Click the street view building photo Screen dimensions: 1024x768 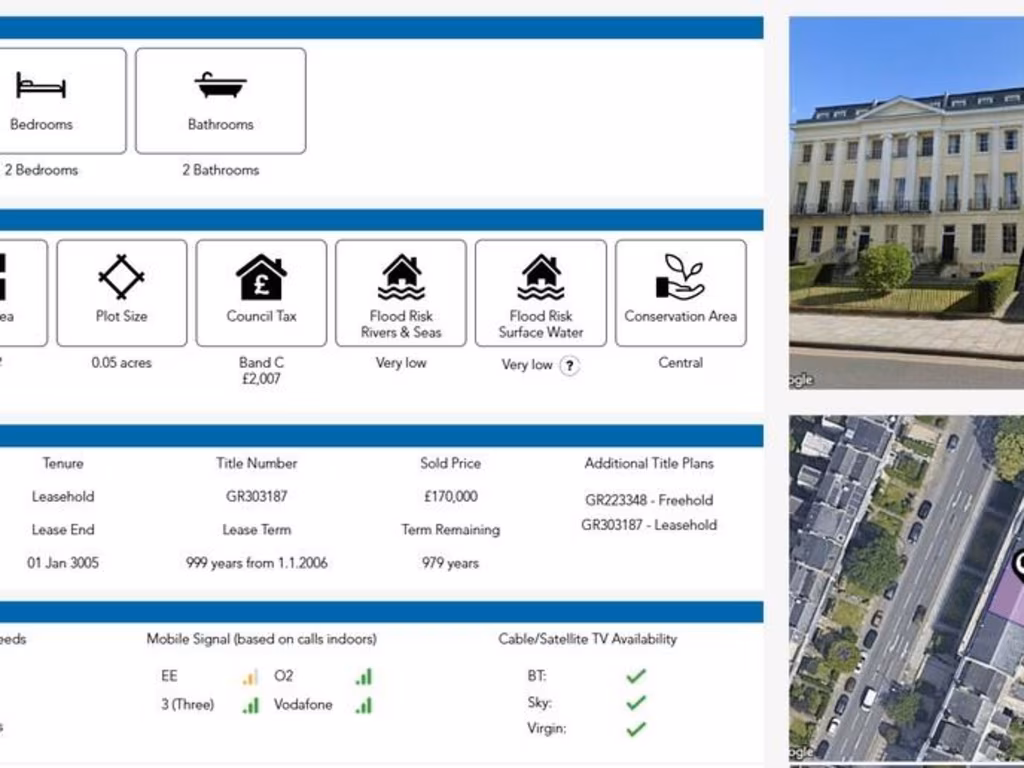[x=905, y=202]
